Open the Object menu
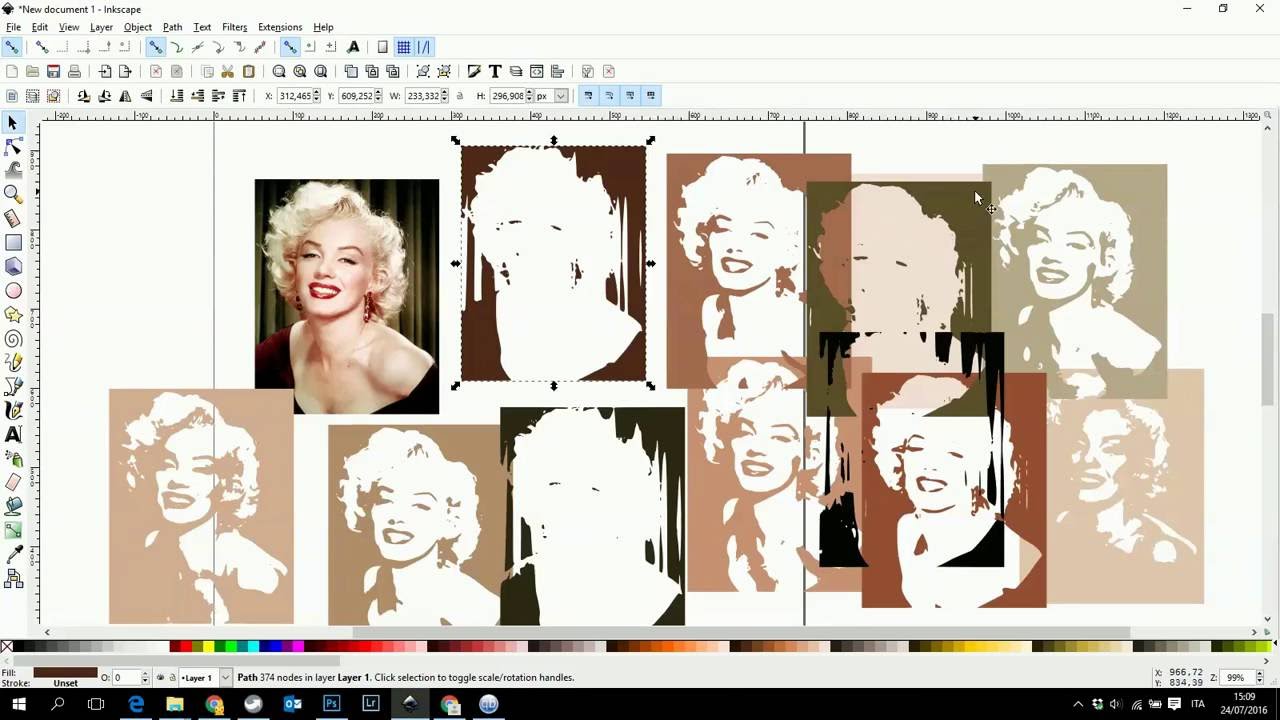The width and height of the screenshot is (1280, 720). [x=138, y=27]
